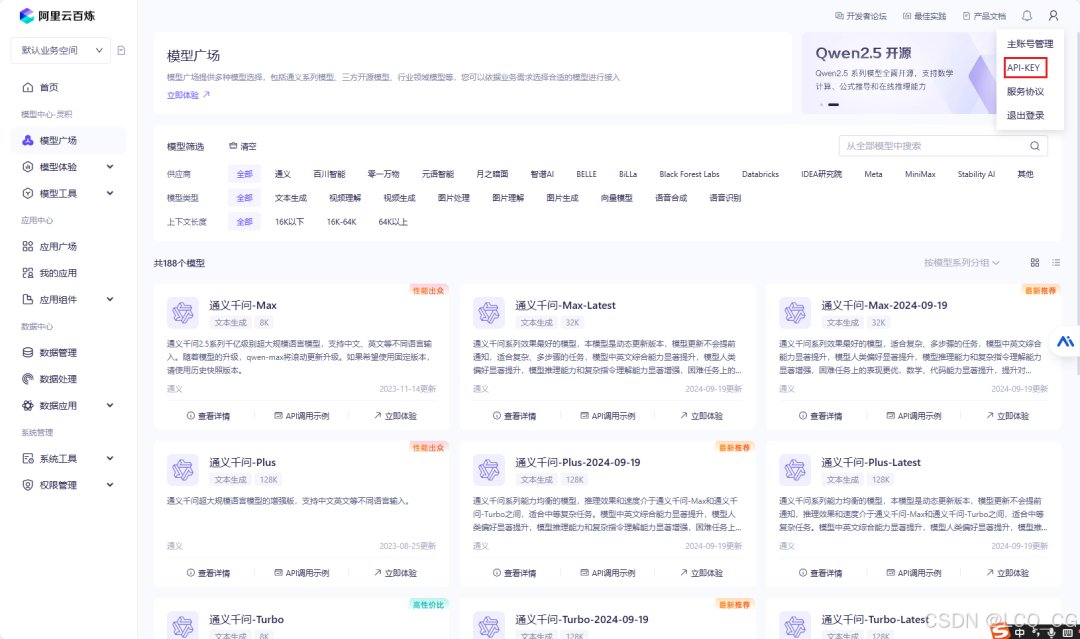Open 数据处理 in sidebar

pos(58,379)
